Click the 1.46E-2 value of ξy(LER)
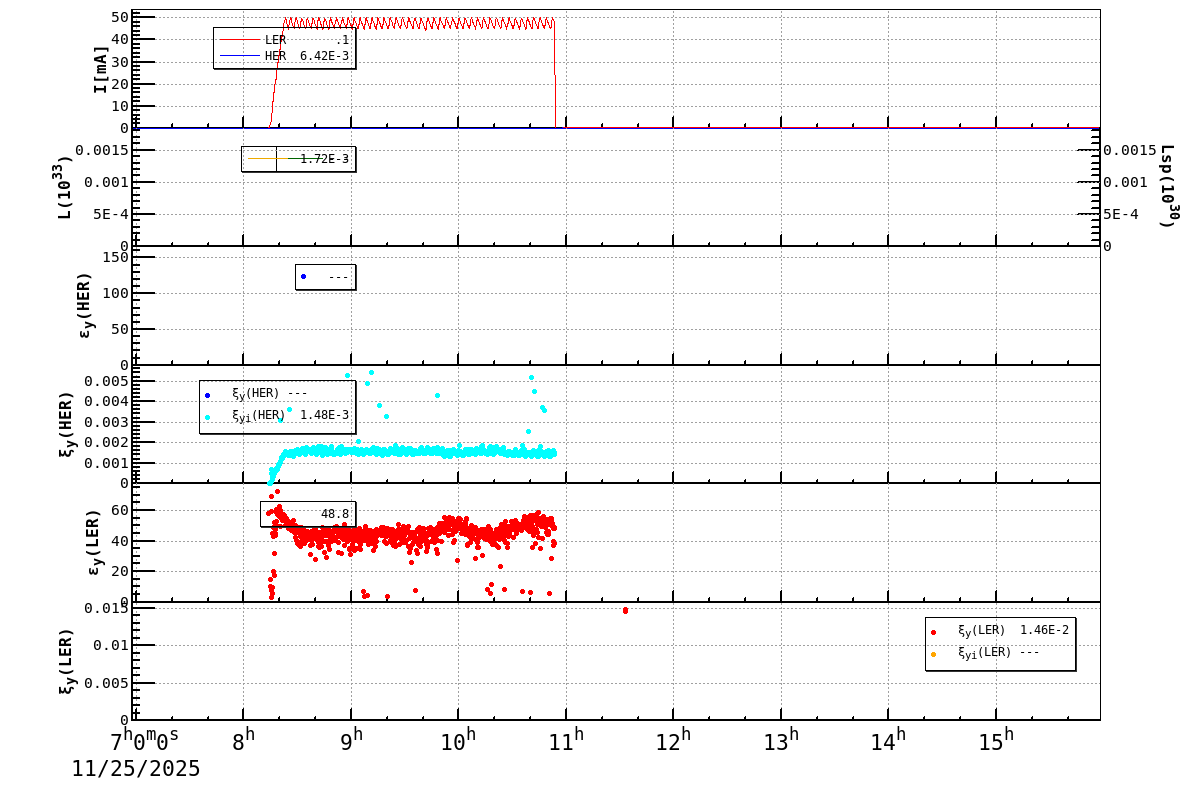Screen dimensions: 1200x798 point(1044,630)
